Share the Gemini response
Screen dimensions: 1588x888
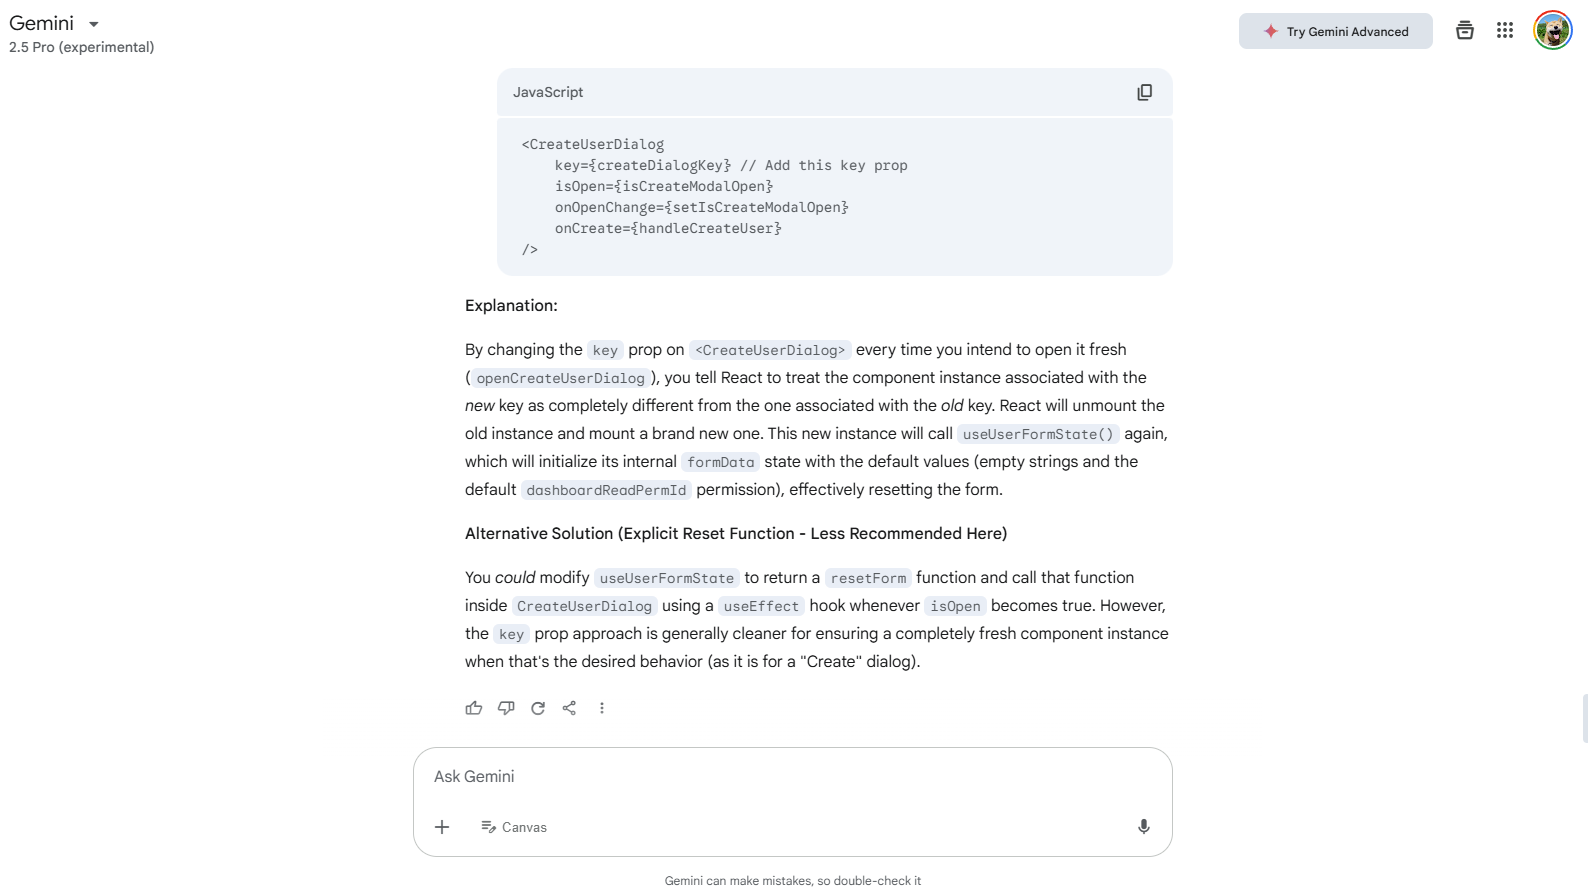[x=569, y=708]
